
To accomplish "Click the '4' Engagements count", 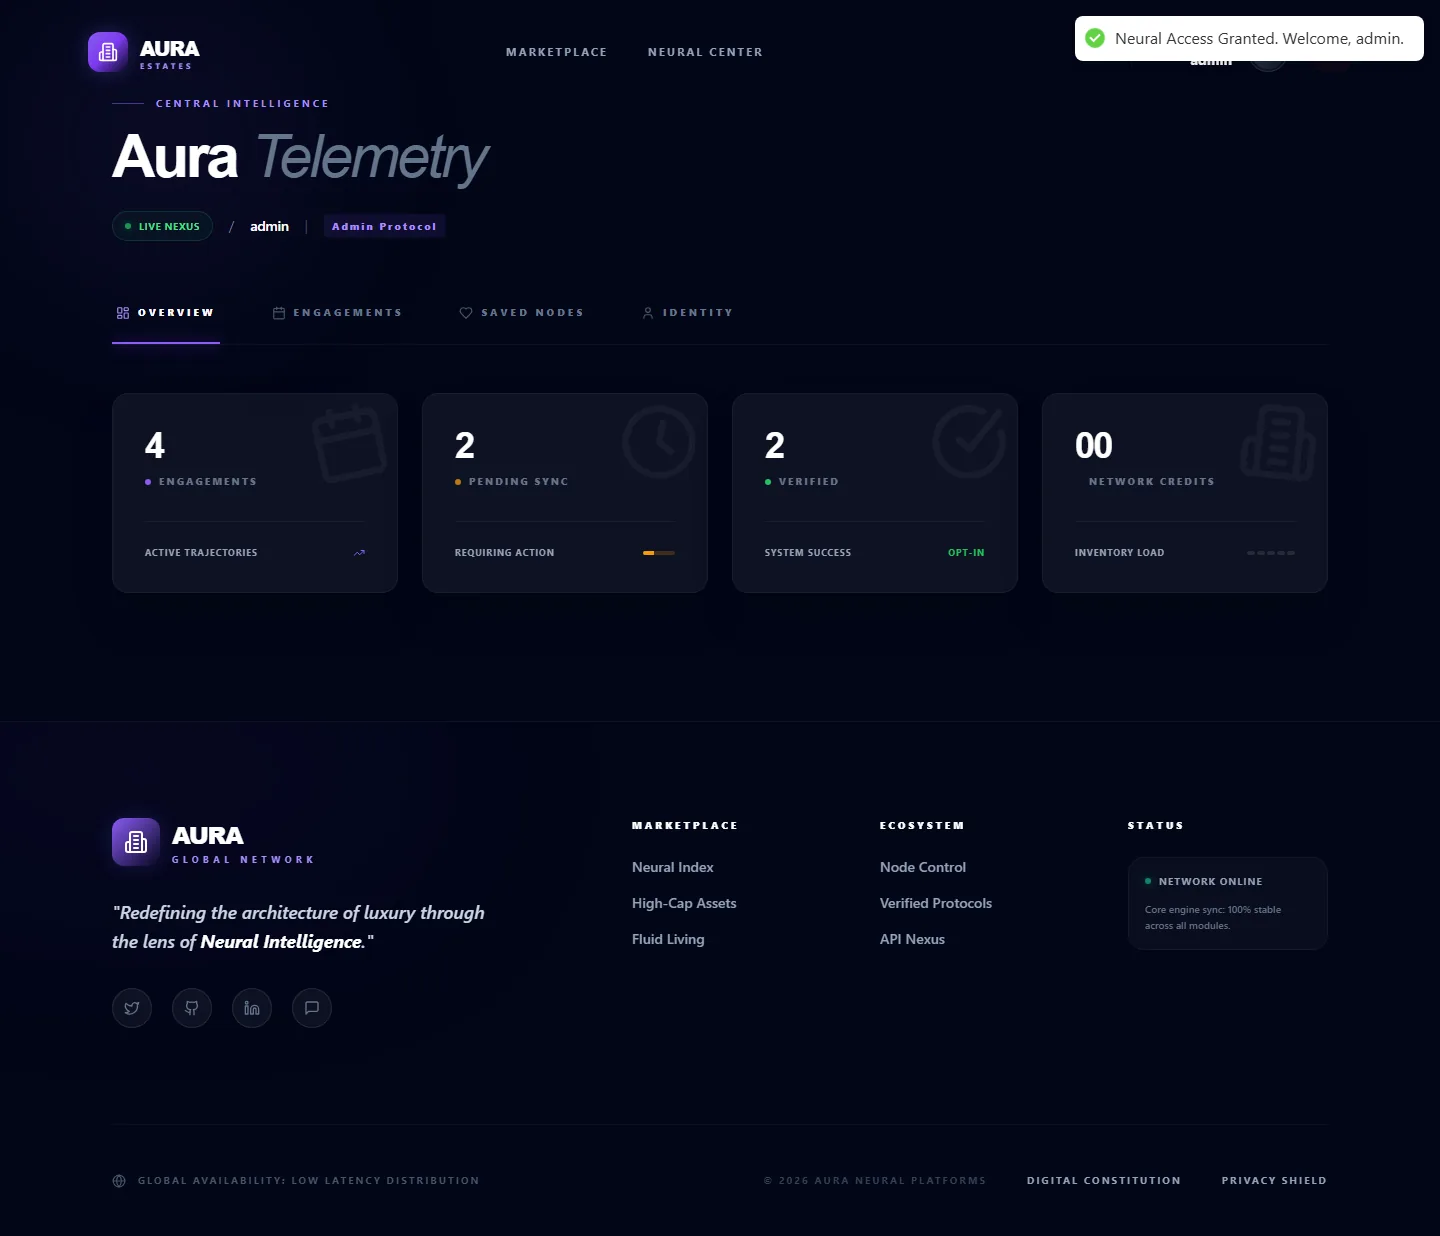I will [155, 445].
